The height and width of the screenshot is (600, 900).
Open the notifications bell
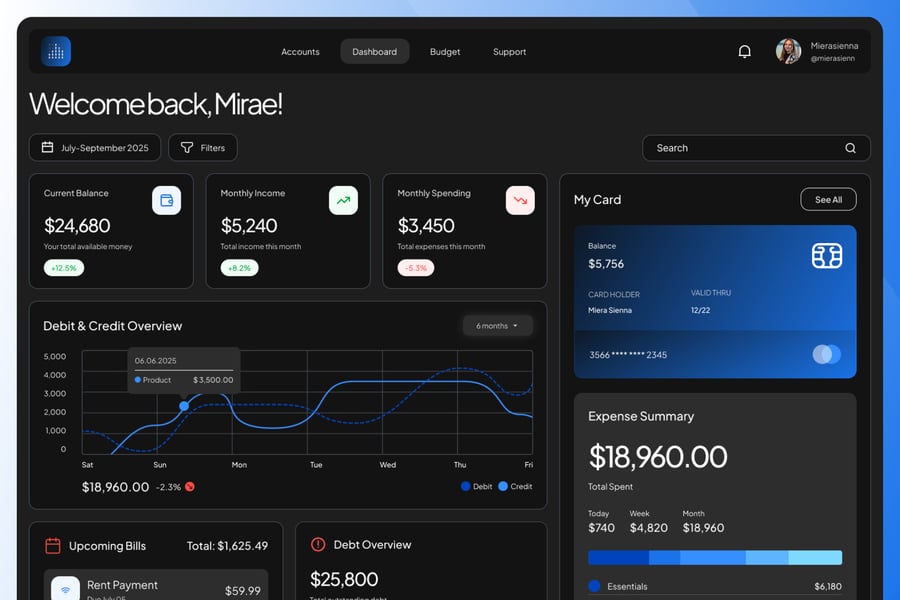point(744,52)
